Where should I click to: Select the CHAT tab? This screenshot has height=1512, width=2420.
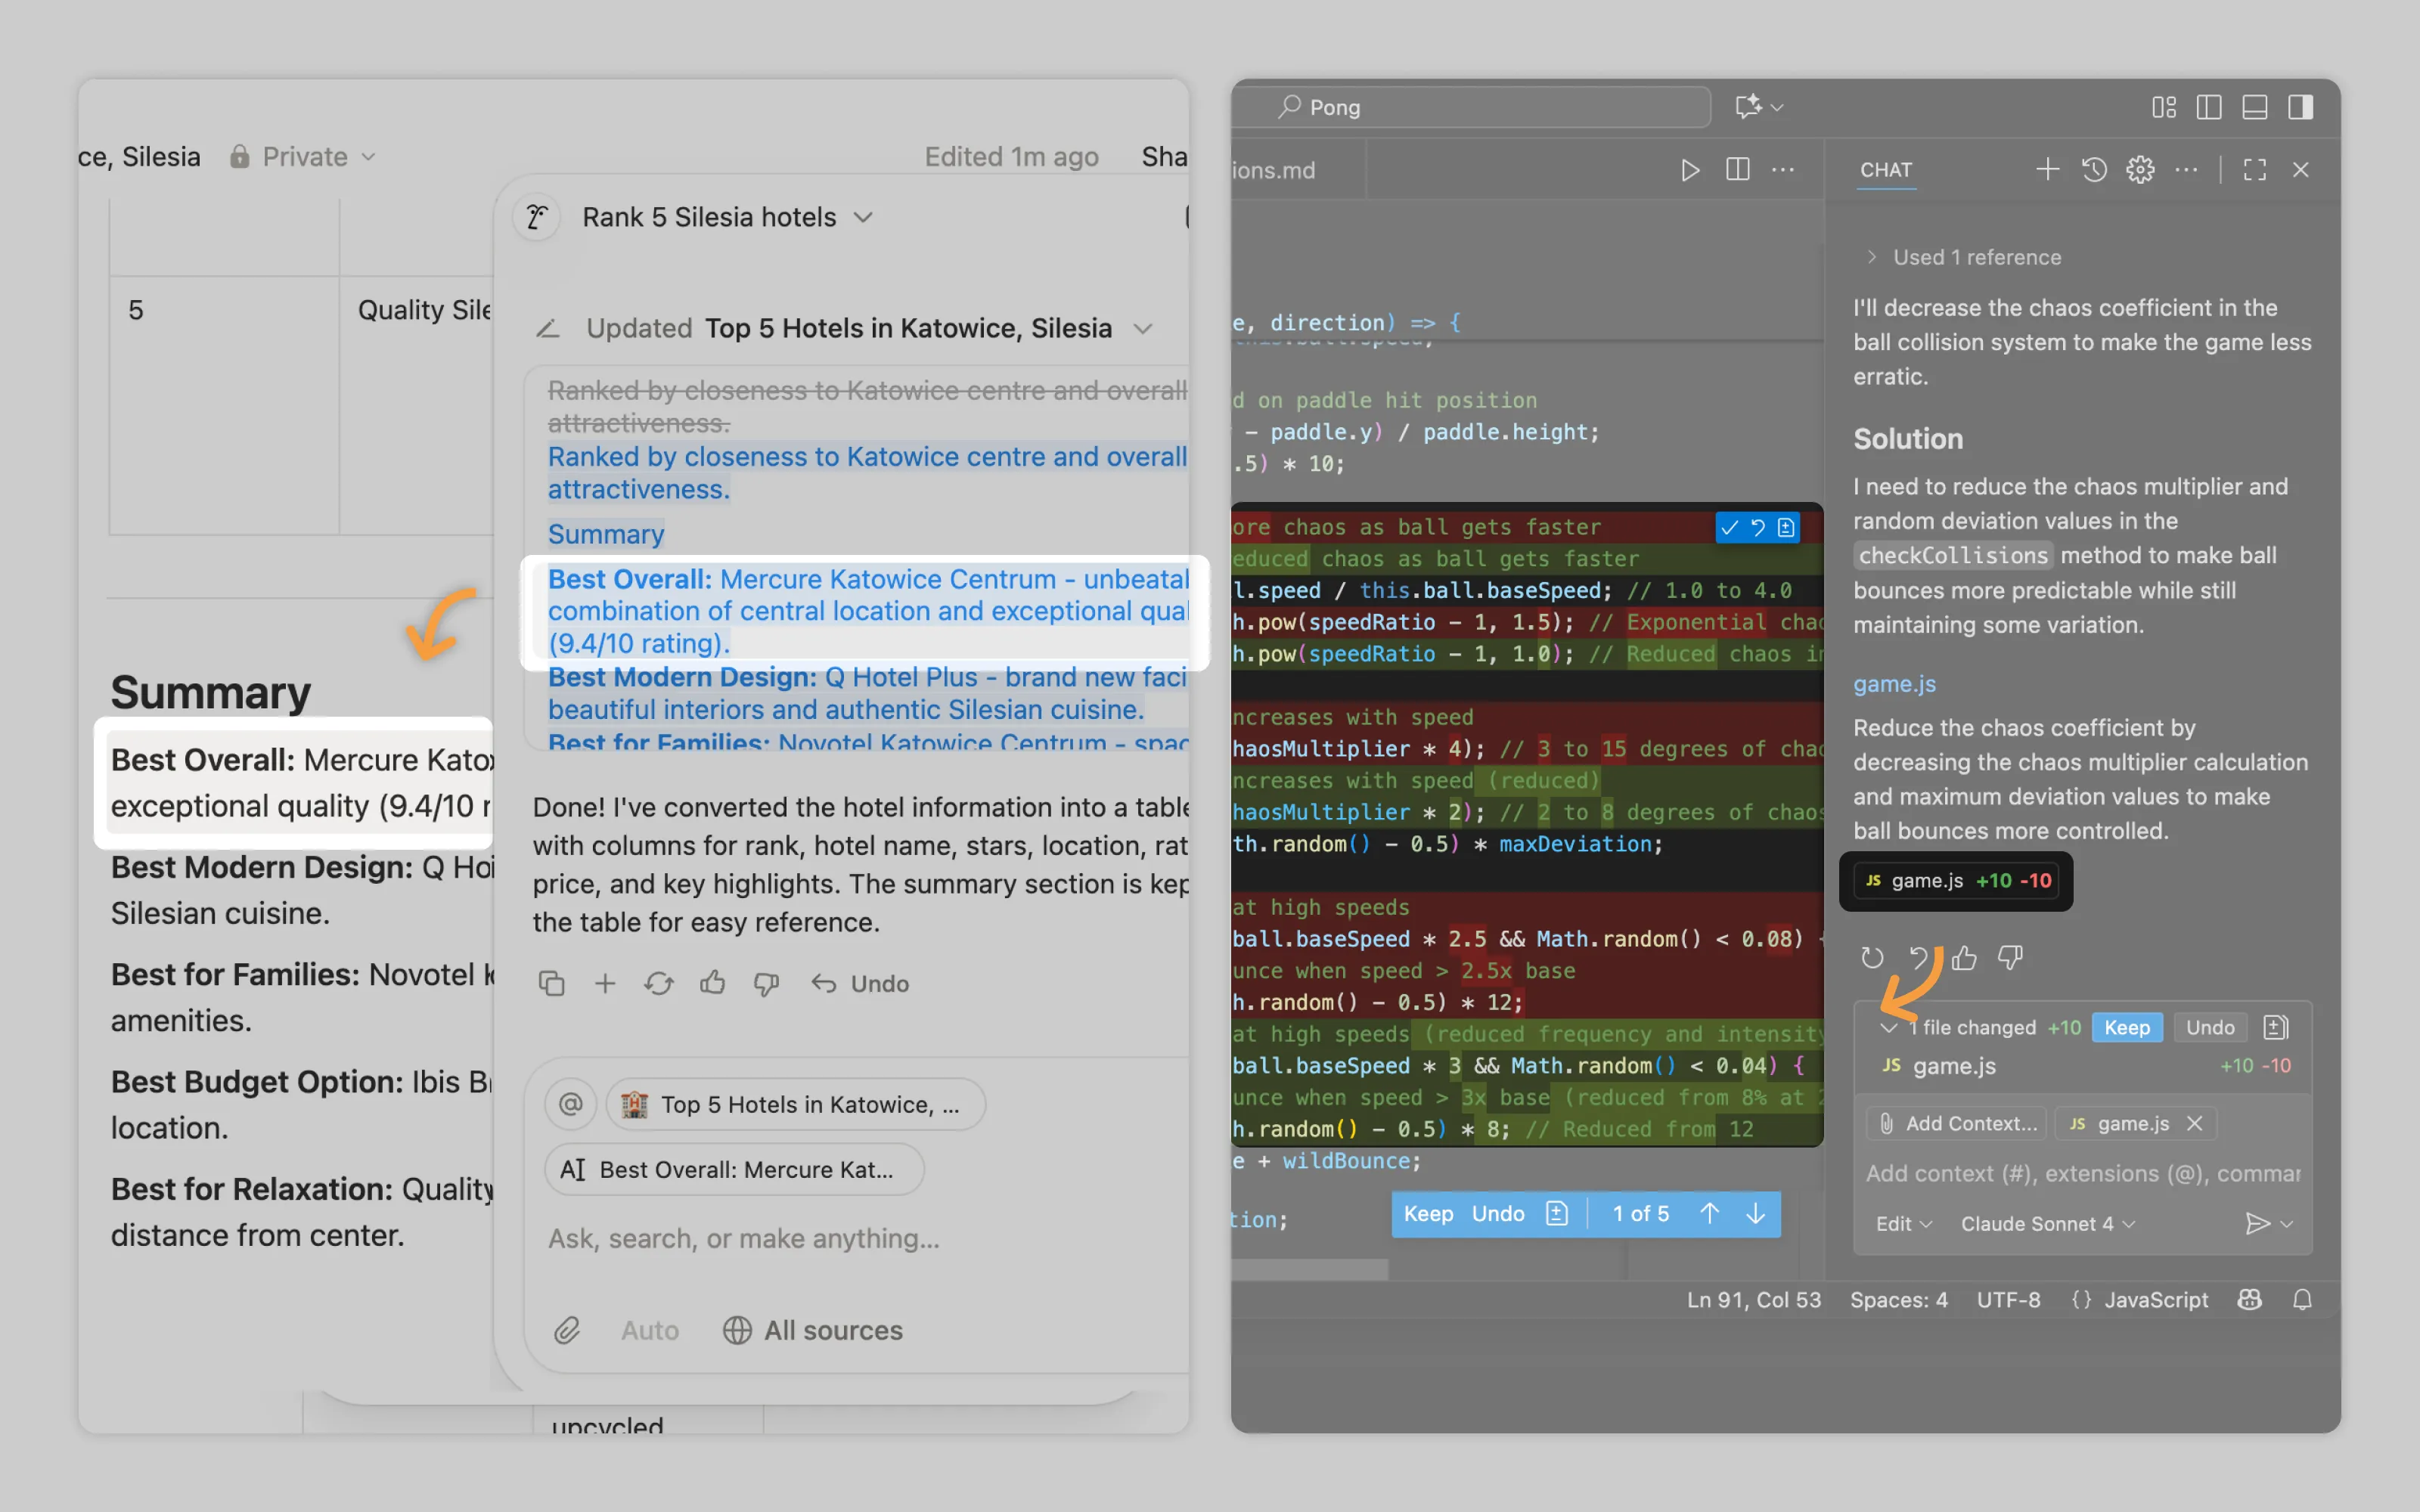1885,170
